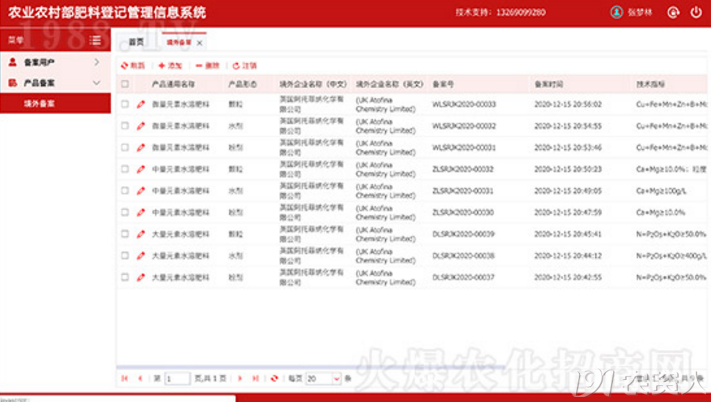Click the edit pencil for record DLSRJK2020-00037
711x402 pixels.
point(141,277)
